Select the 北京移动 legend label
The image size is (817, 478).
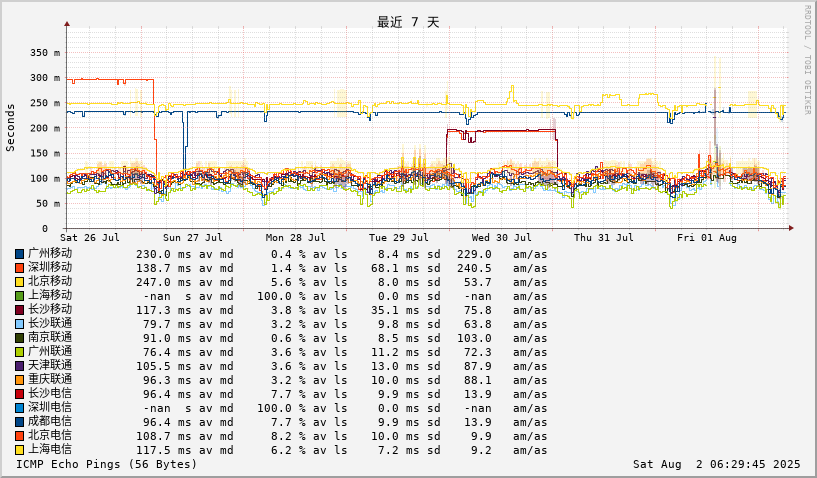(50, 281)
